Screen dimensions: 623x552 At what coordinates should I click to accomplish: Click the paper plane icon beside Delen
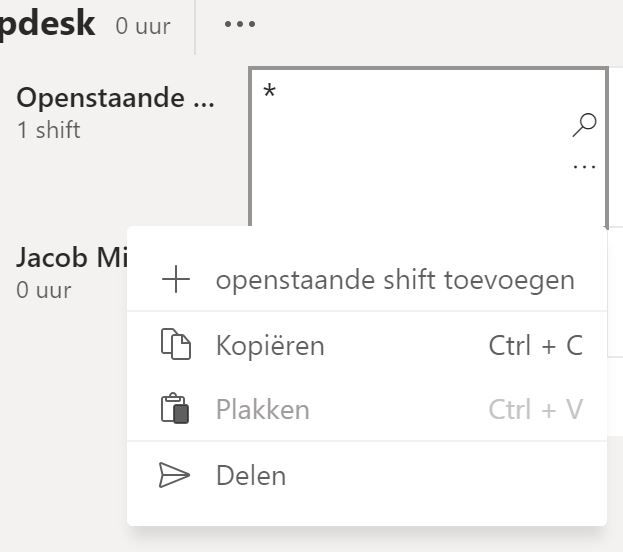(x=174, y=475)
